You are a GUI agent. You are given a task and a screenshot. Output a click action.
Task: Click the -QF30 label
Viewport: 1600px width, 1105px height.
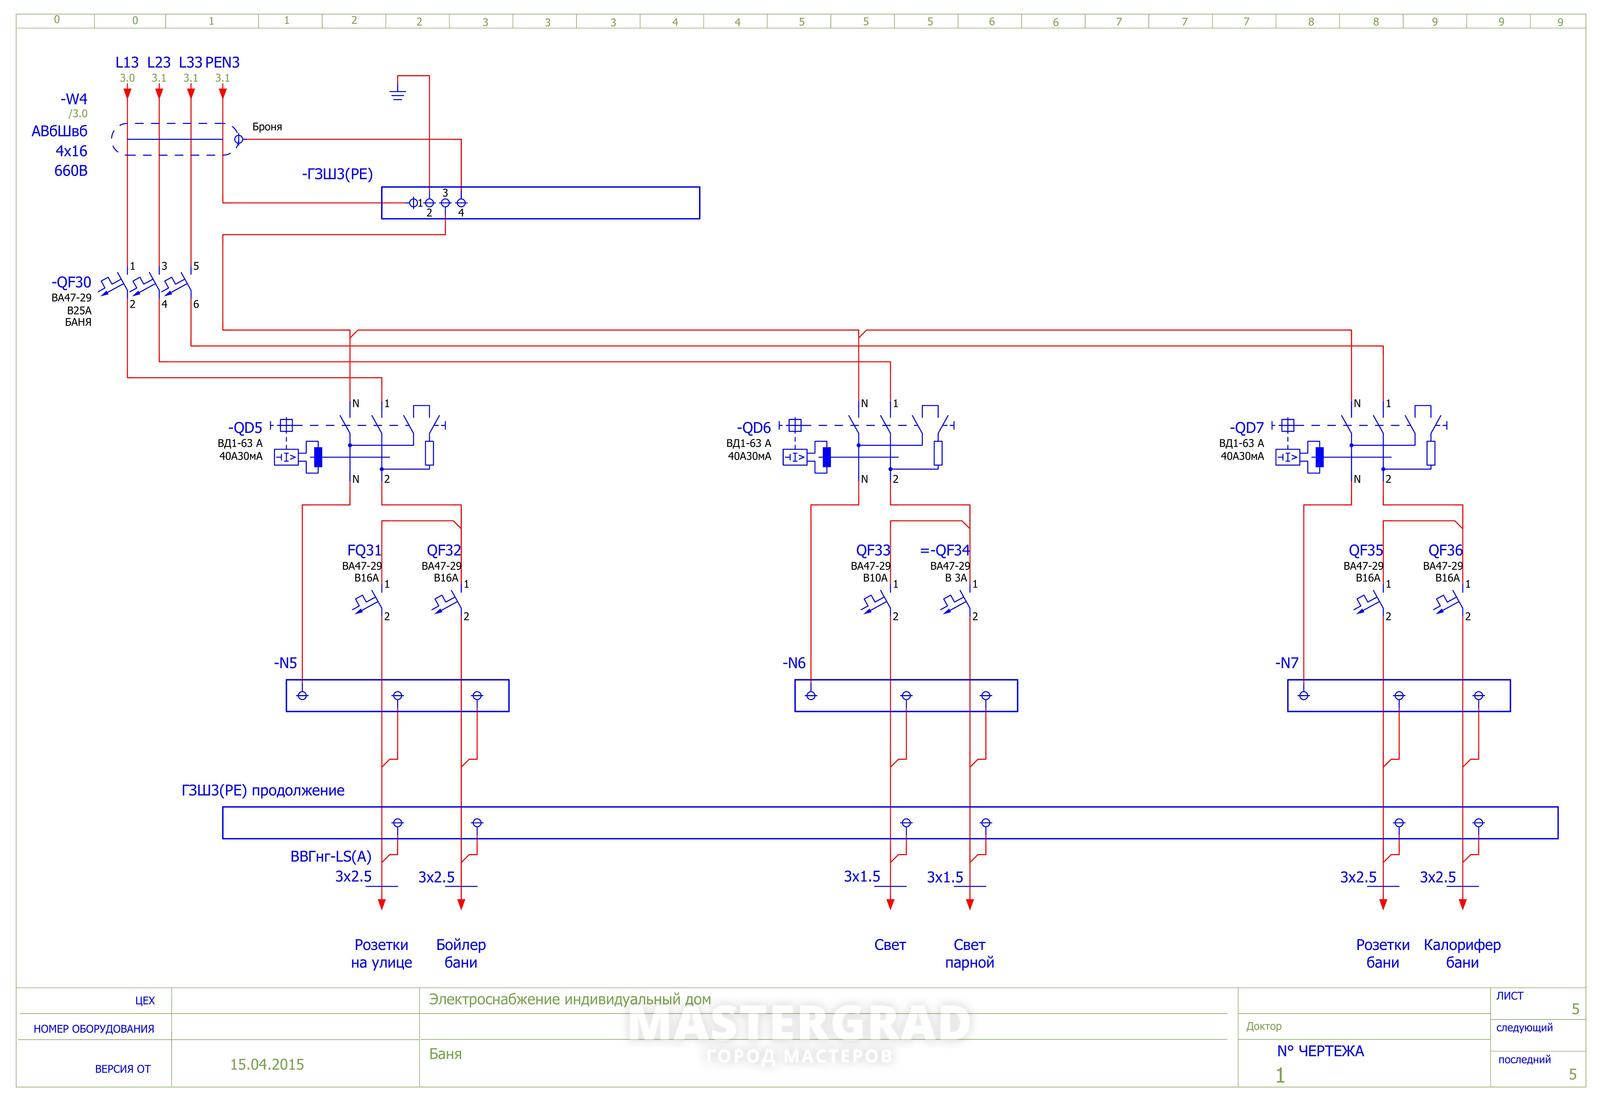(x=70, y=283)
